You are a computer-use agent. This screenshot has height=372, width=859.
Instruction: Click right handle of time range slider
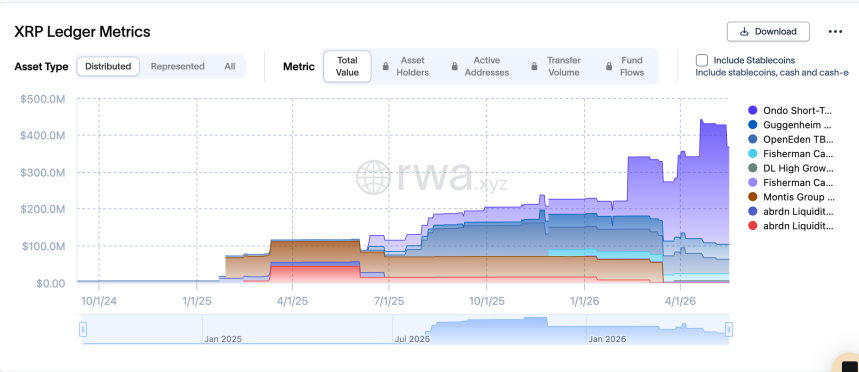[x=729, y=329]
